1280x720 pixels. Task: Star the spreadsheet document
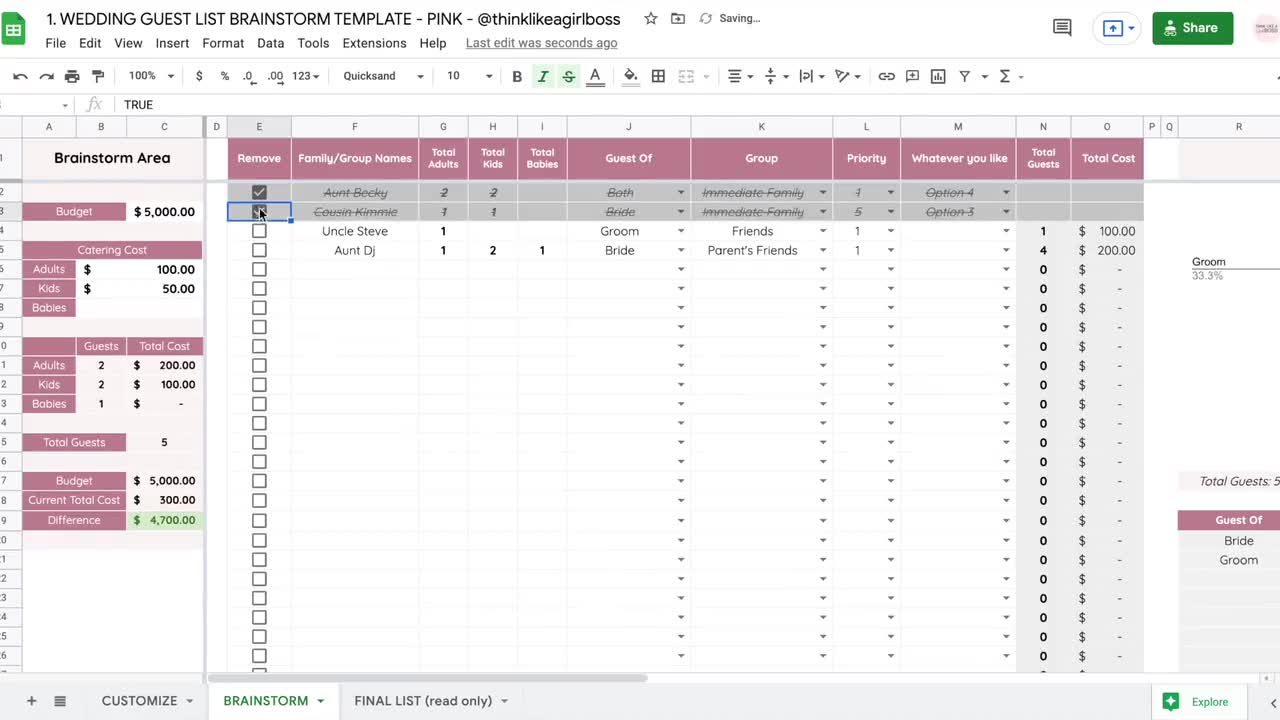pos(651,19)
